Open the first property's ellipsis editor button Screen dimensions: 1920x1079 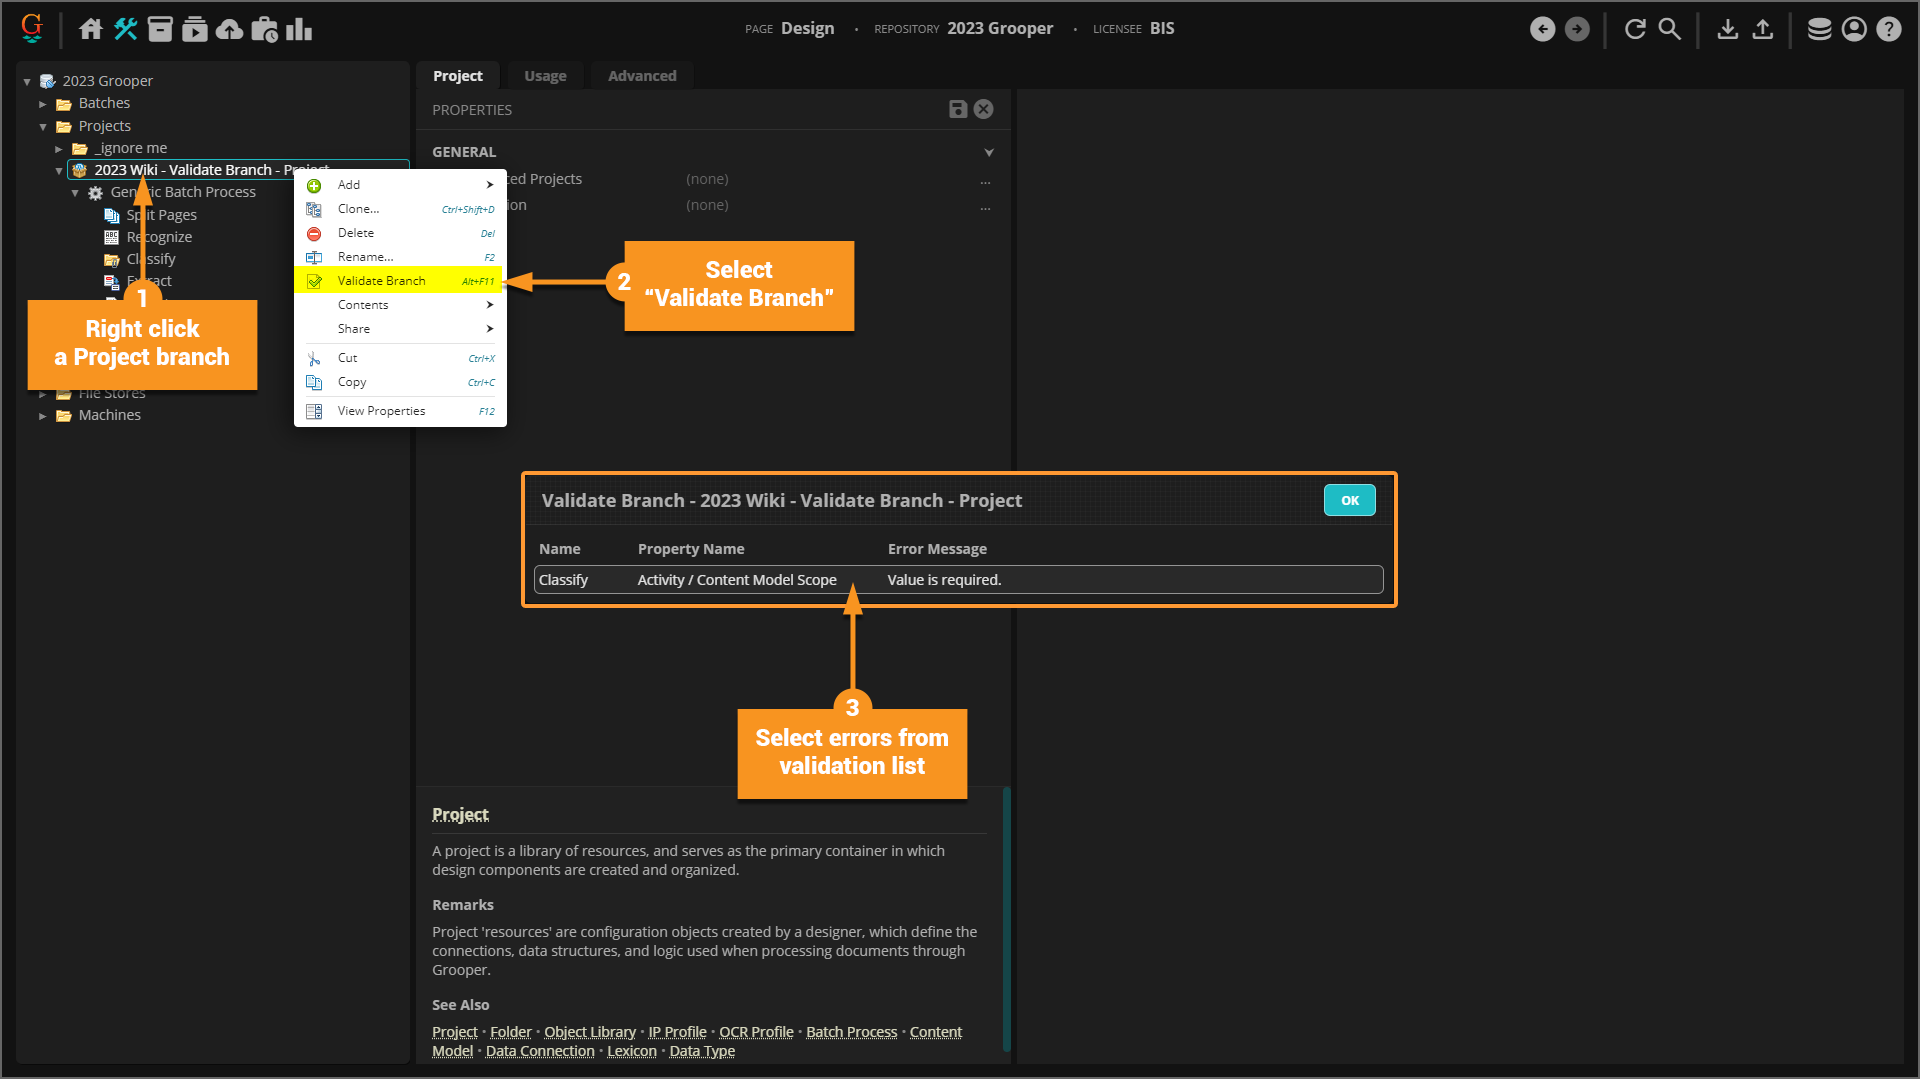click(985, 181)
